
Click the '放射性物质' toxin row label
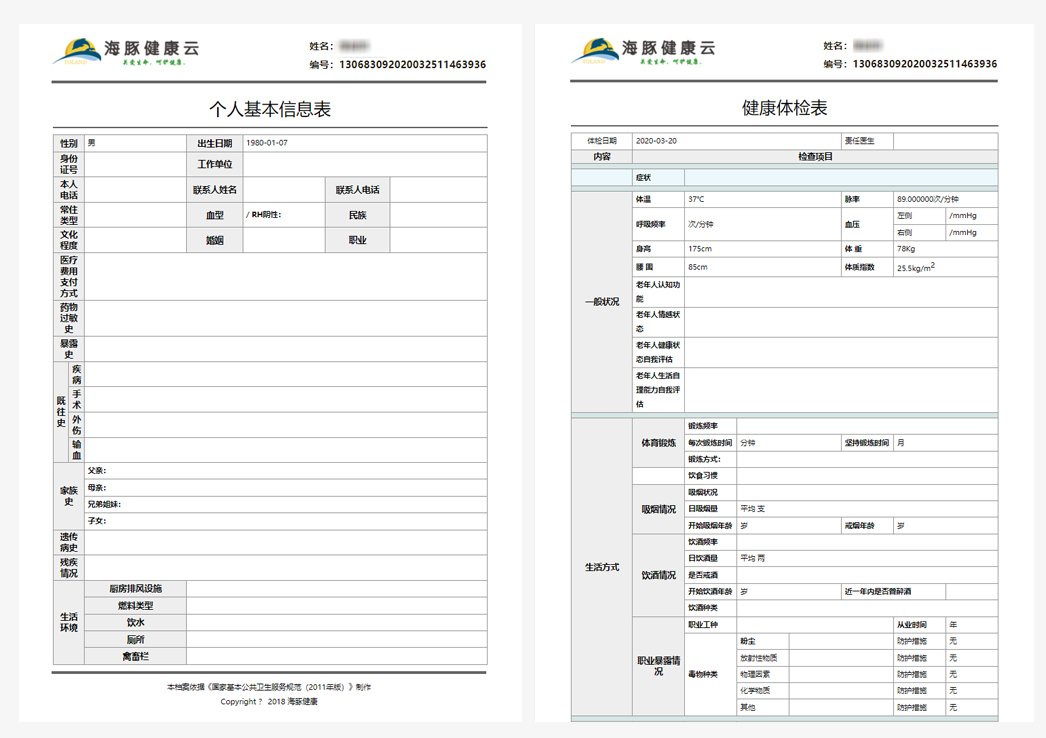click(763, 658)
